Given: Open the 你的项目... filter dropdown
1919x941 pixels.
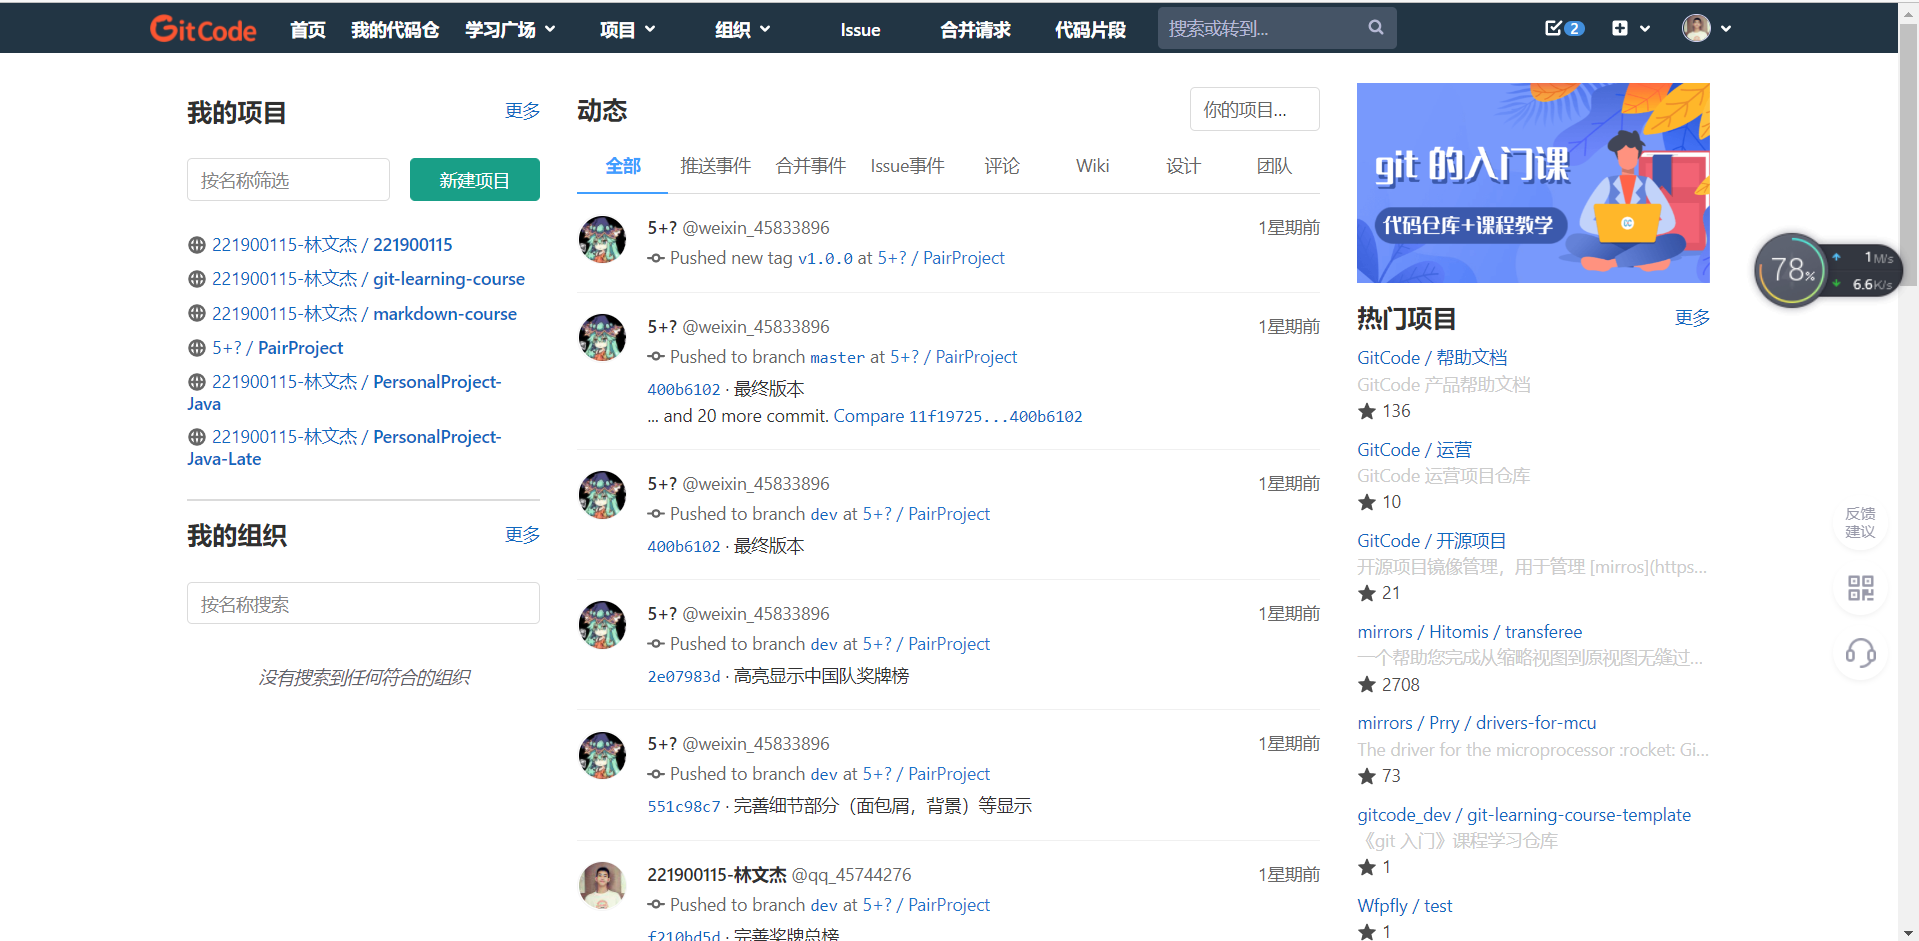Looking at the screenshot, I should click(x=1254, y=109).
